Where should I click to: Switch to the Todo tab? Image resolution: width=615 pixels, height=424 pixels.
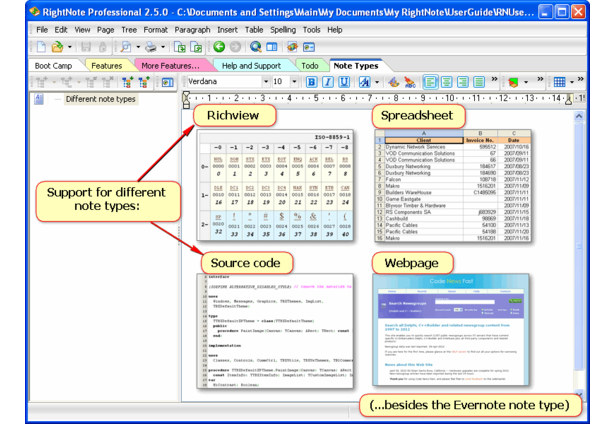click(309, 66)
